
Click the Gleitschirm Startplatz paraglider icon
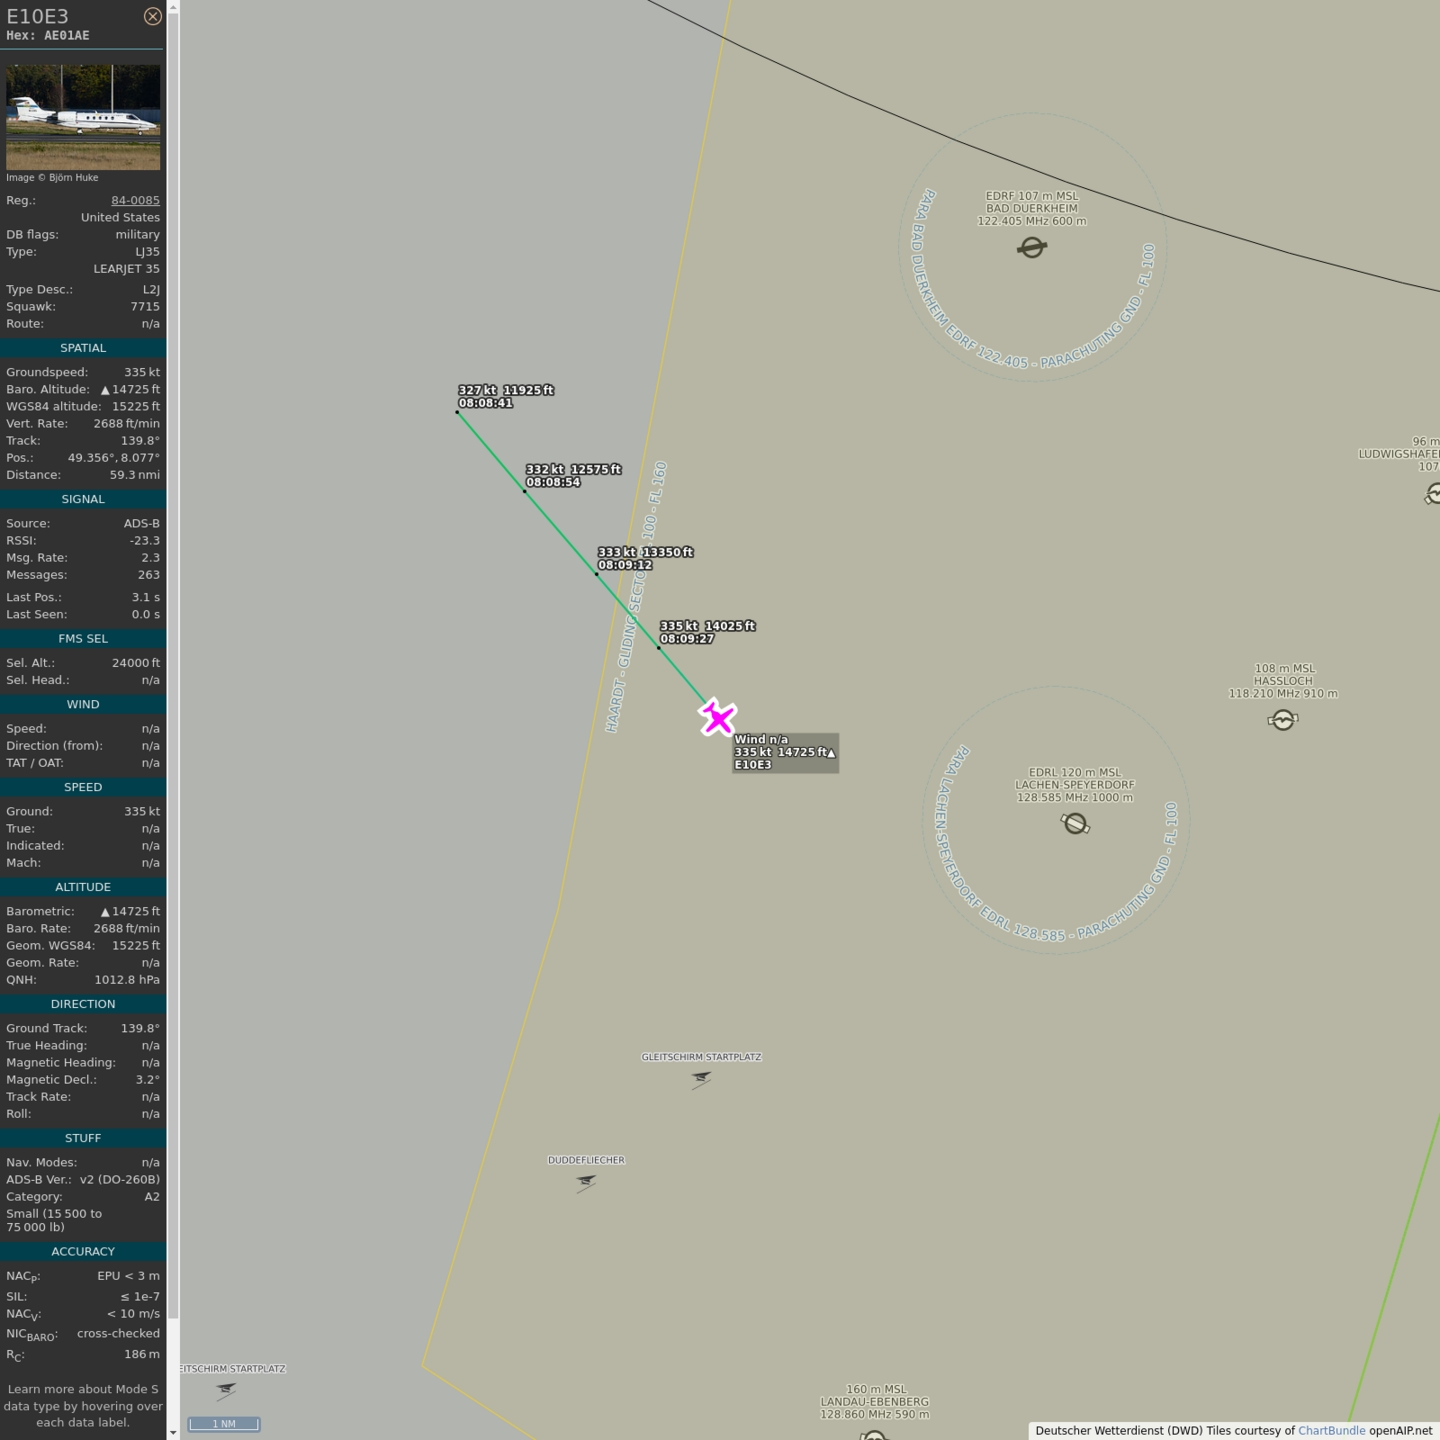coord(701,1078)
